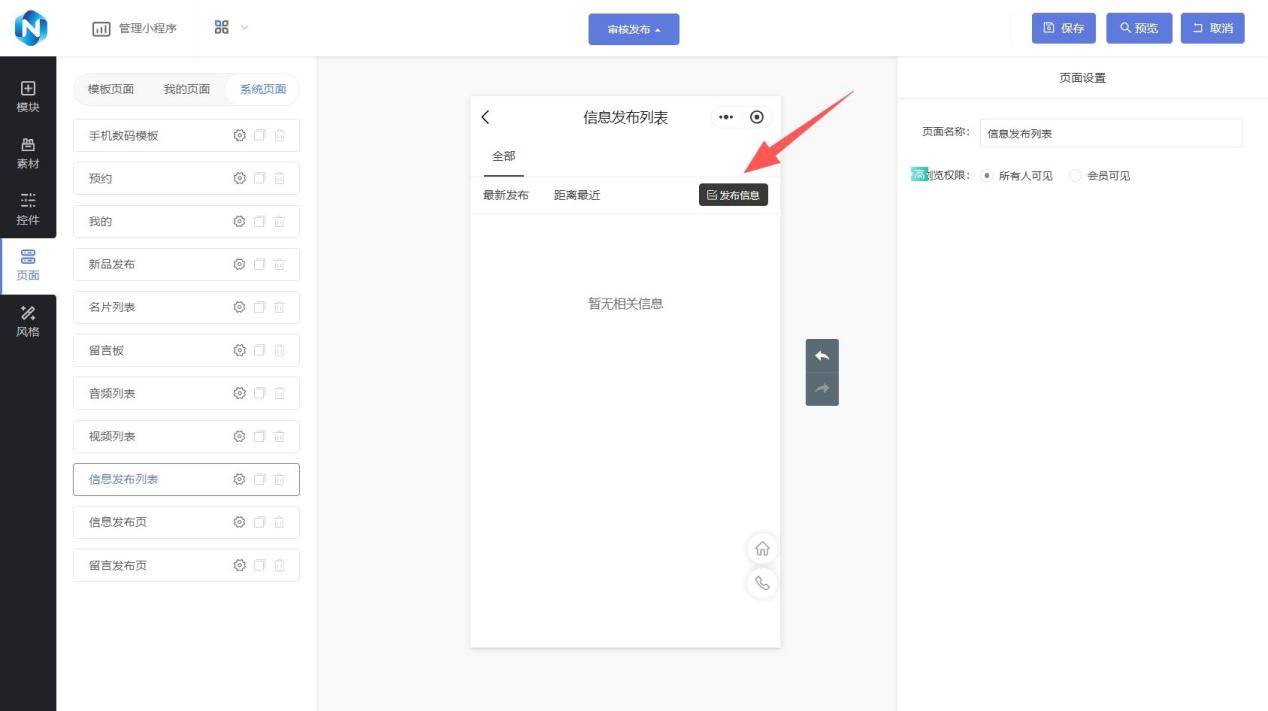Open settings gear for 预约 page
The width and height of the screenshot is (1268, 711).
[x=239, y=178]
